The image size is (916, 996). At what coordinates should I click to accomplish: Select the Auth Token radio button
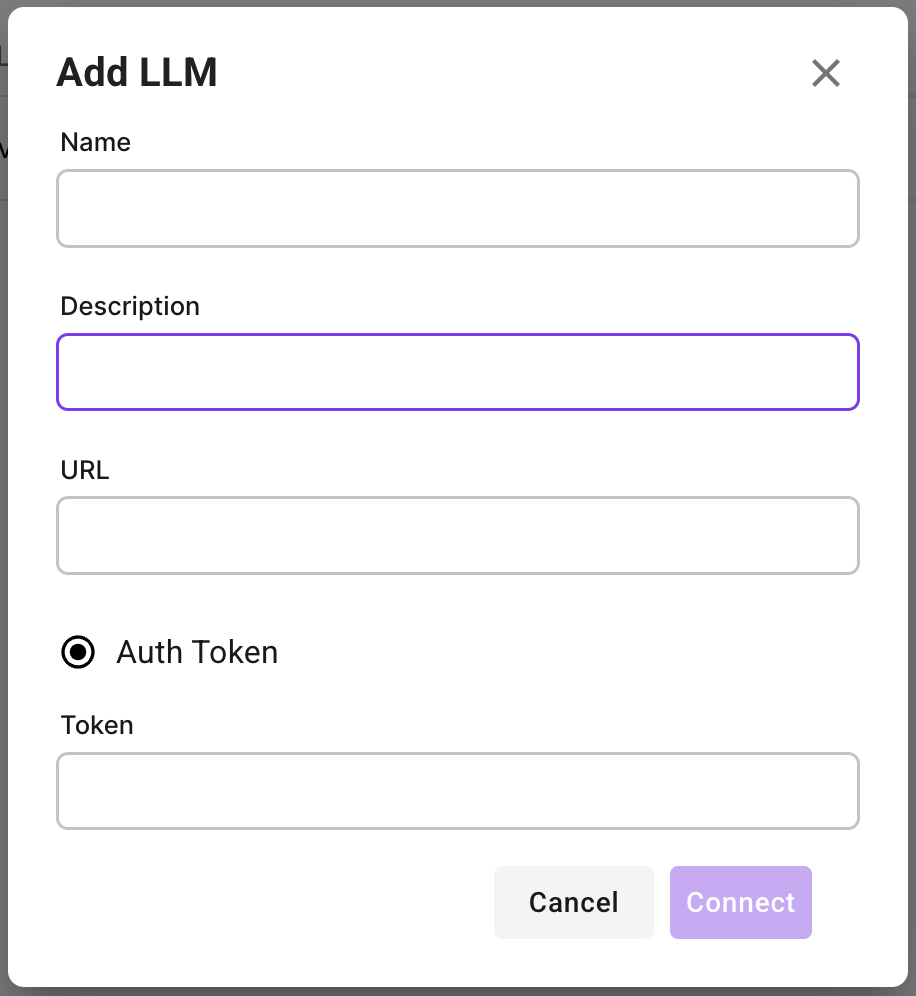point(78,652)
